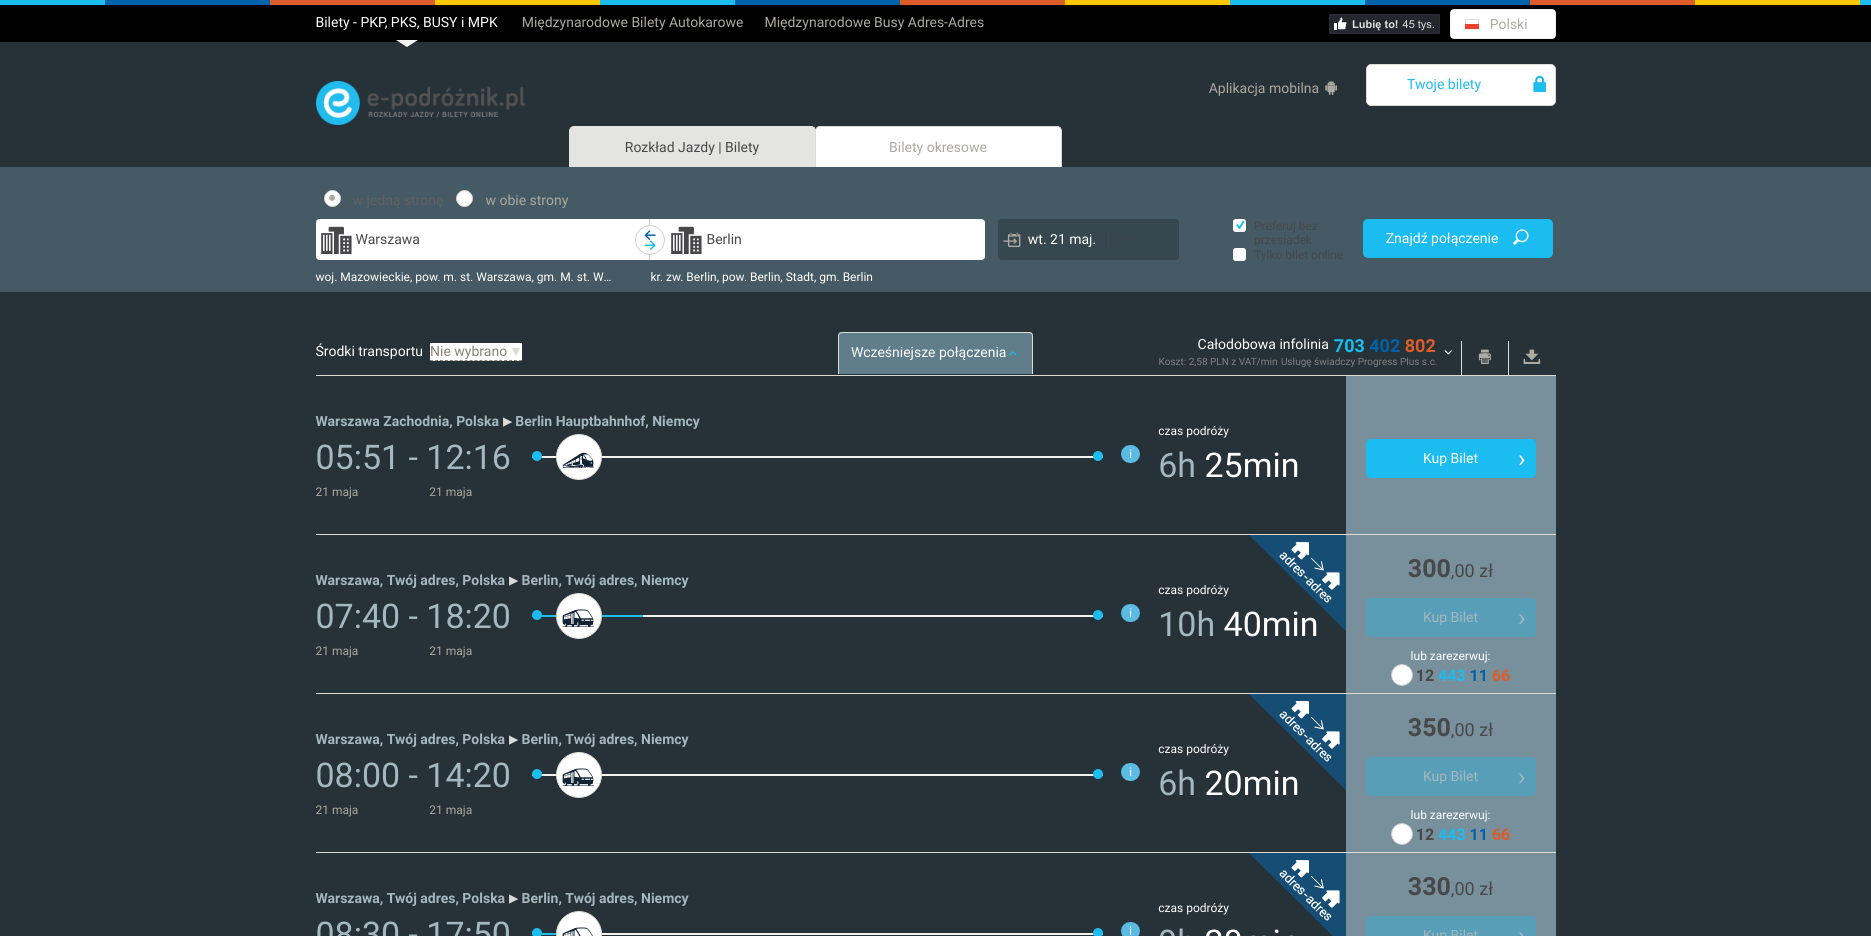Click the train icon on the 05:51 connection
This screenshot has height=936, width=1871.
(579, 457)
